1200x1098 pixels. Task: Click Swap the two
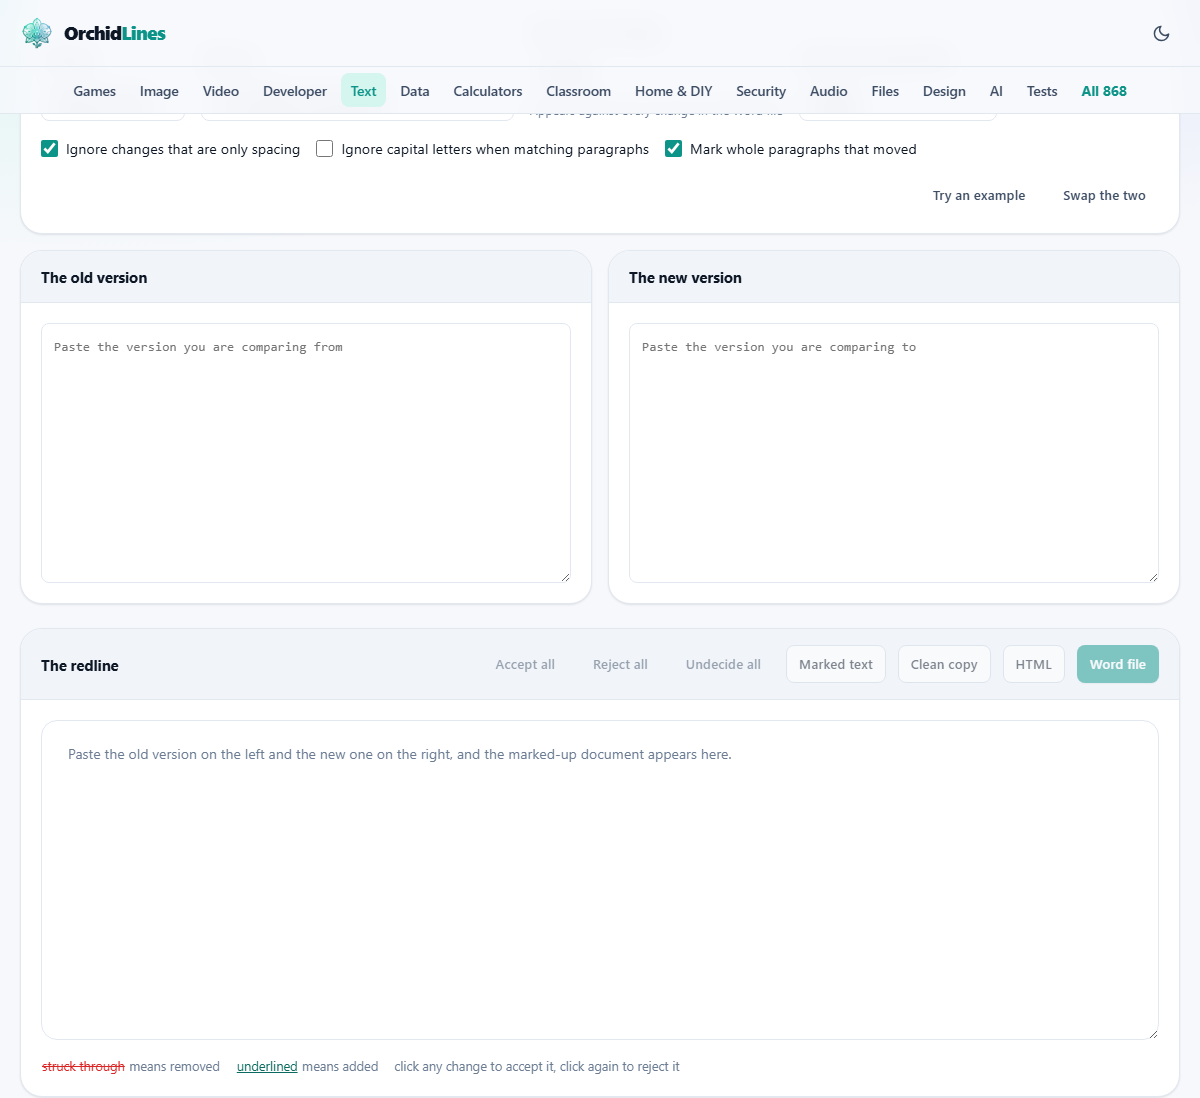pos(1104,195)
